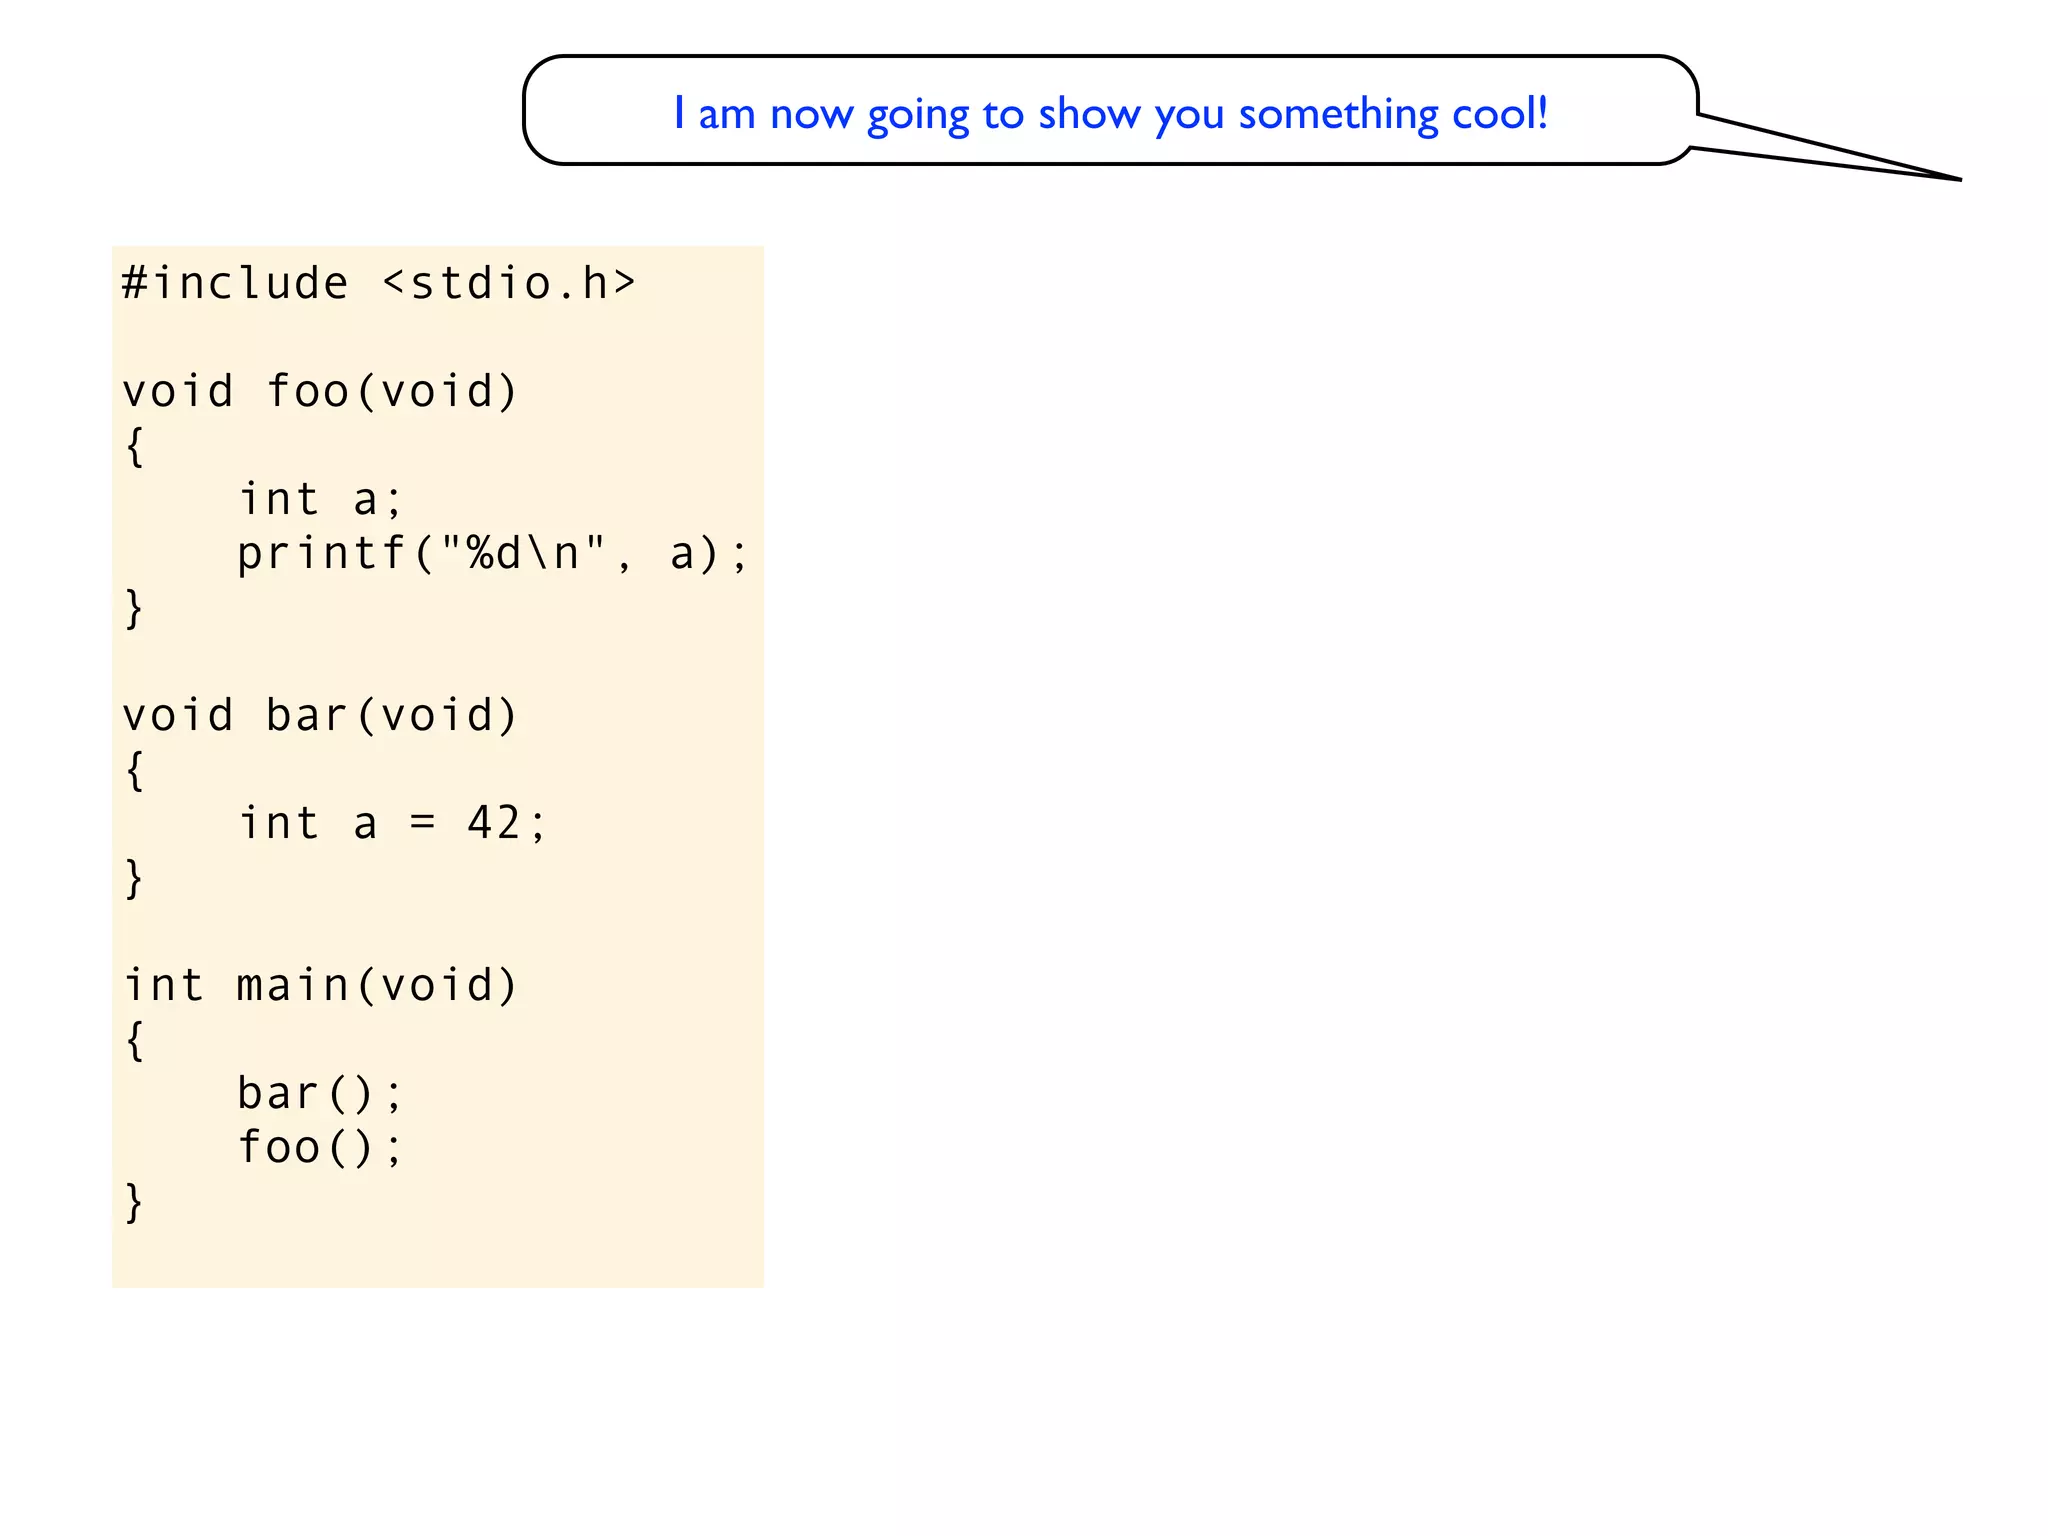Click the closing brace of function foo
The width and height of the screenshot is (2048, 1536).
(x=135, y=608)
